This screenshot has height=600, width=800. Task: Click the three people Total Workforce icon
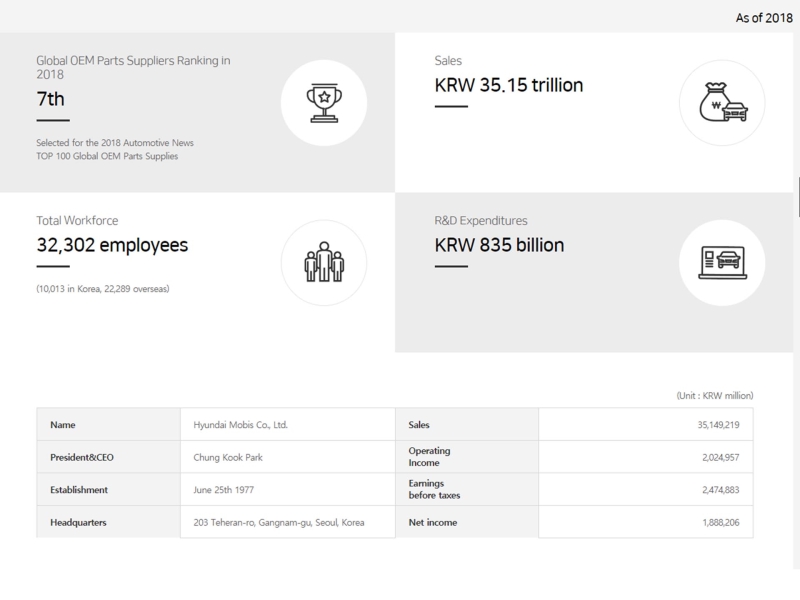click(324, 263)
